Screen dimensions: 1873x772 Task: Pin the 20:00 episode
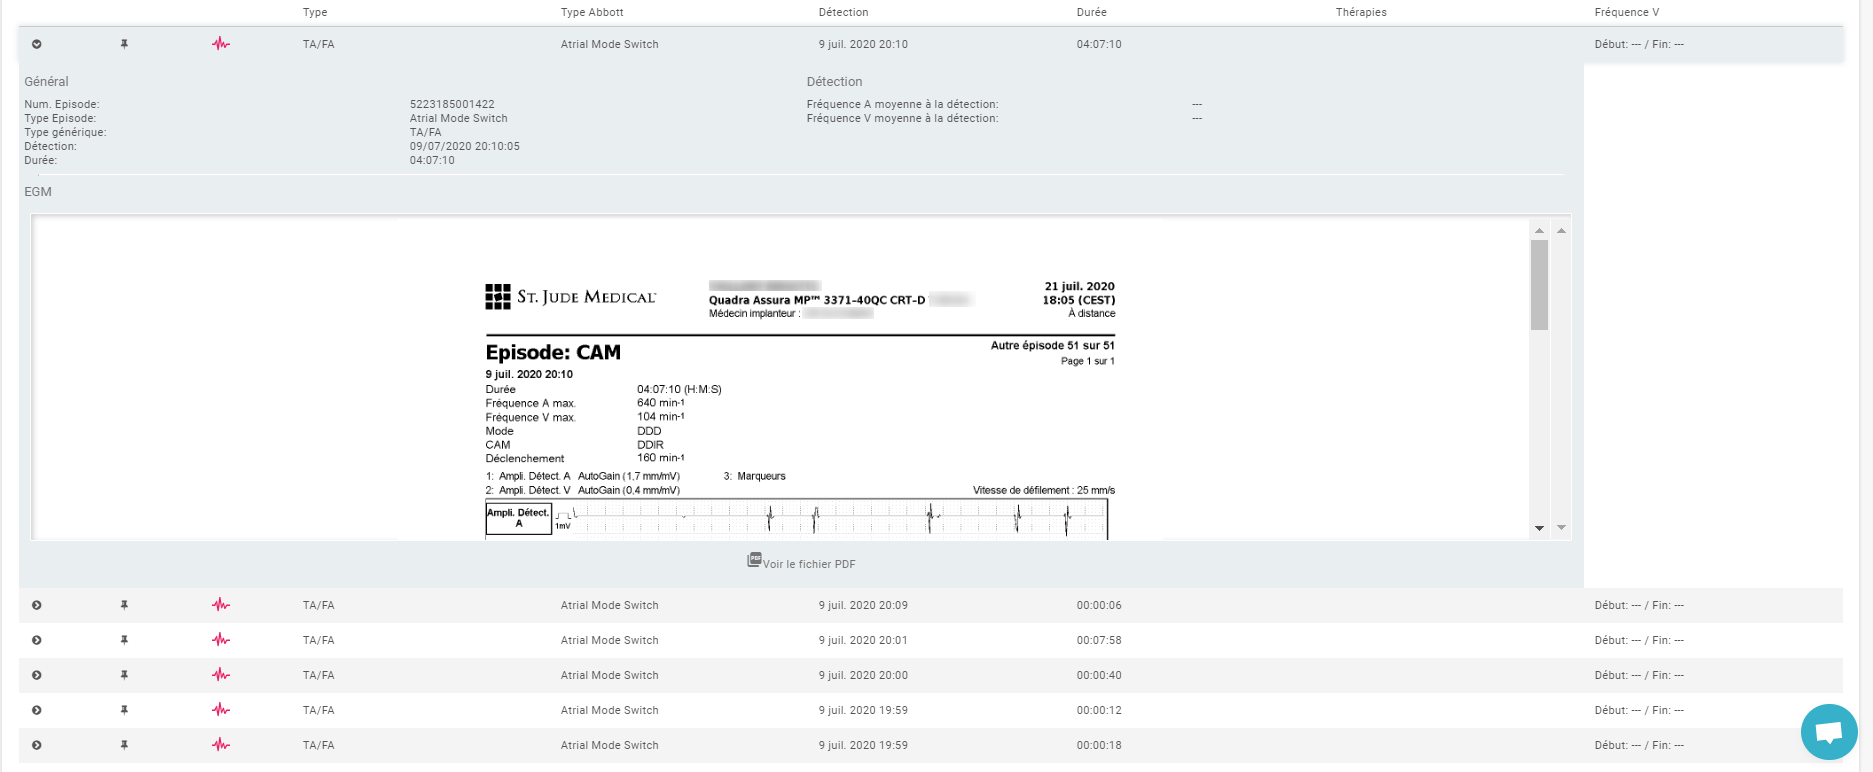124,675
